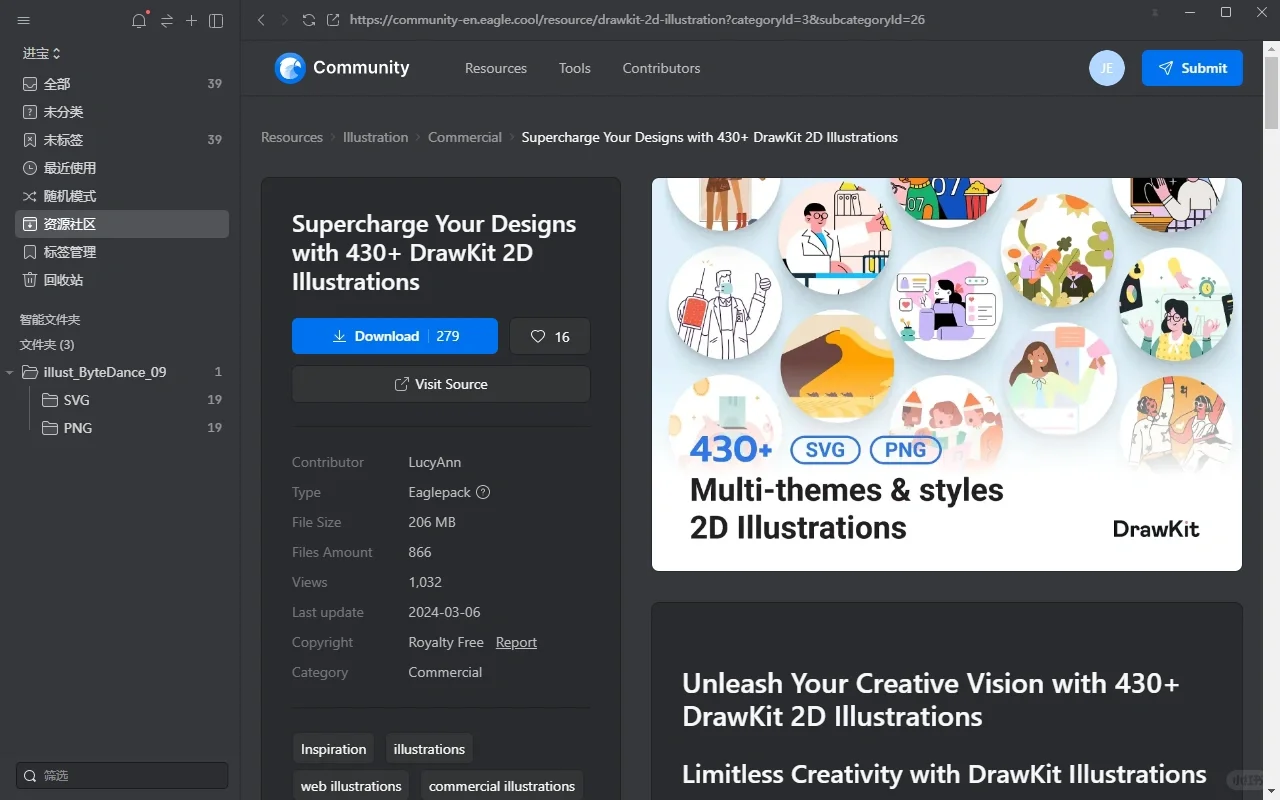Click the search magnifier icon in the filter box

tap(30, 776)
